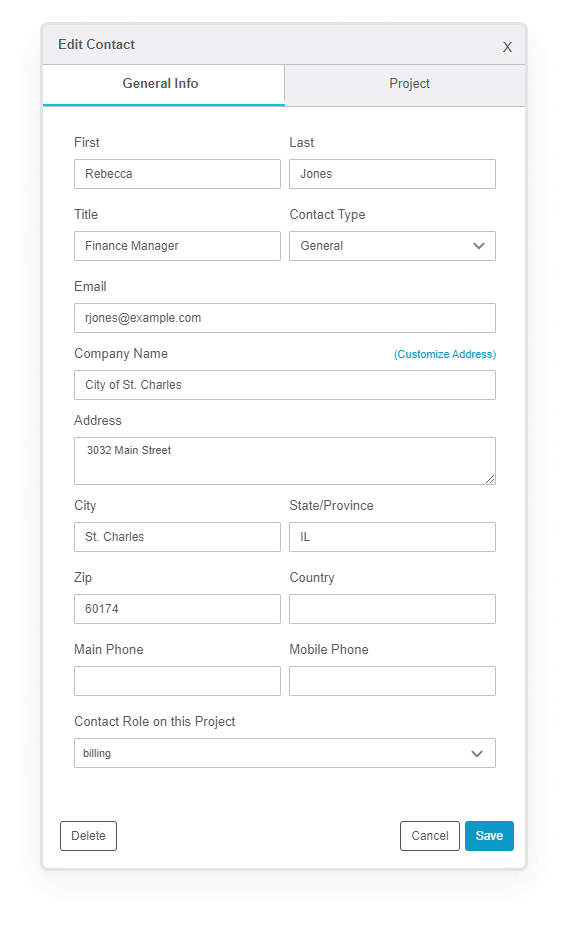This screenshot has width=568, height=929.
Task: Focus the Main Phone input box
Action: coord(177,681)
